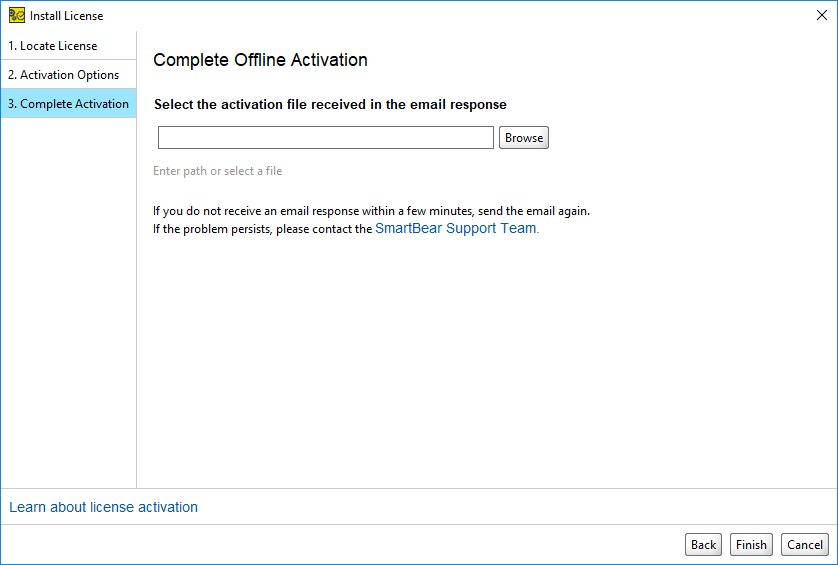The height and width of the screenshot is (565, 838).
Task: Click the Complete Offline Activation heading
Action: 260,59
